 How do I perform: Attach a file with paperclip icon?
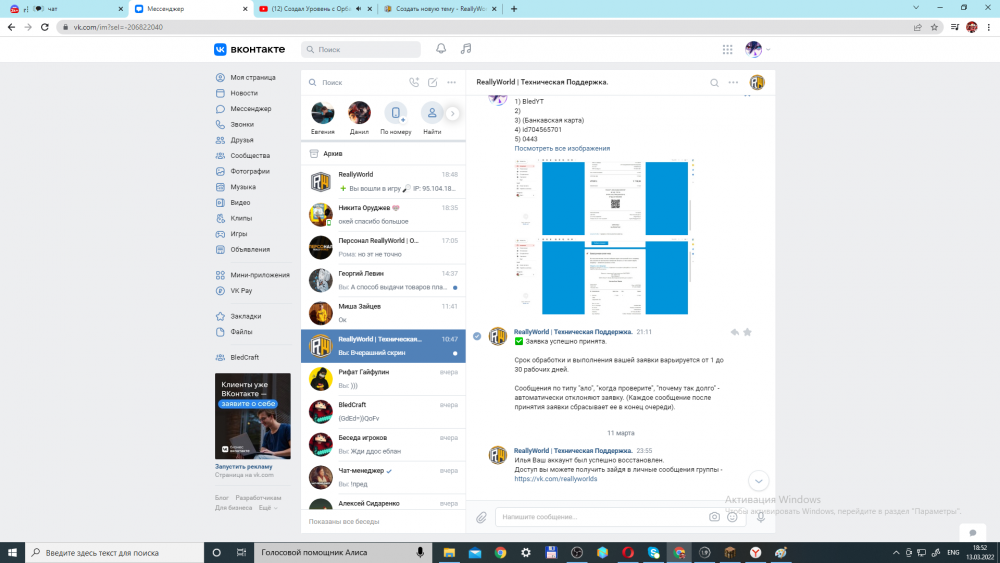(x=481, y=517)
